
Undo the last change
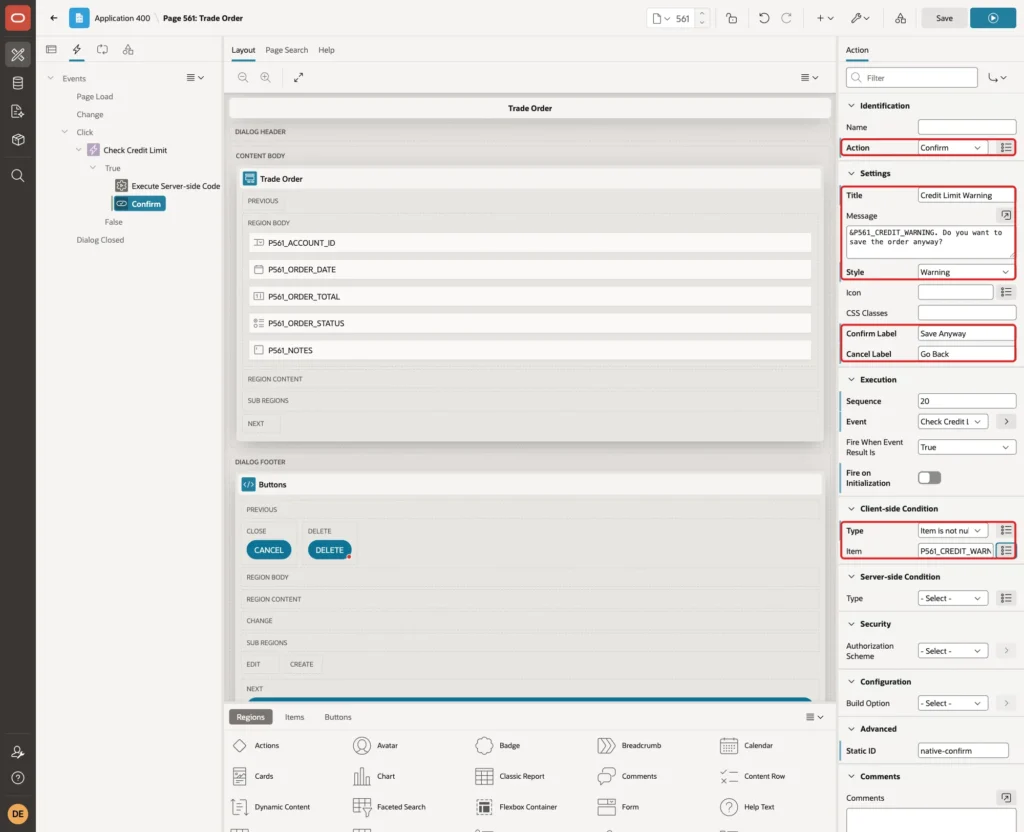coord(764,18)
